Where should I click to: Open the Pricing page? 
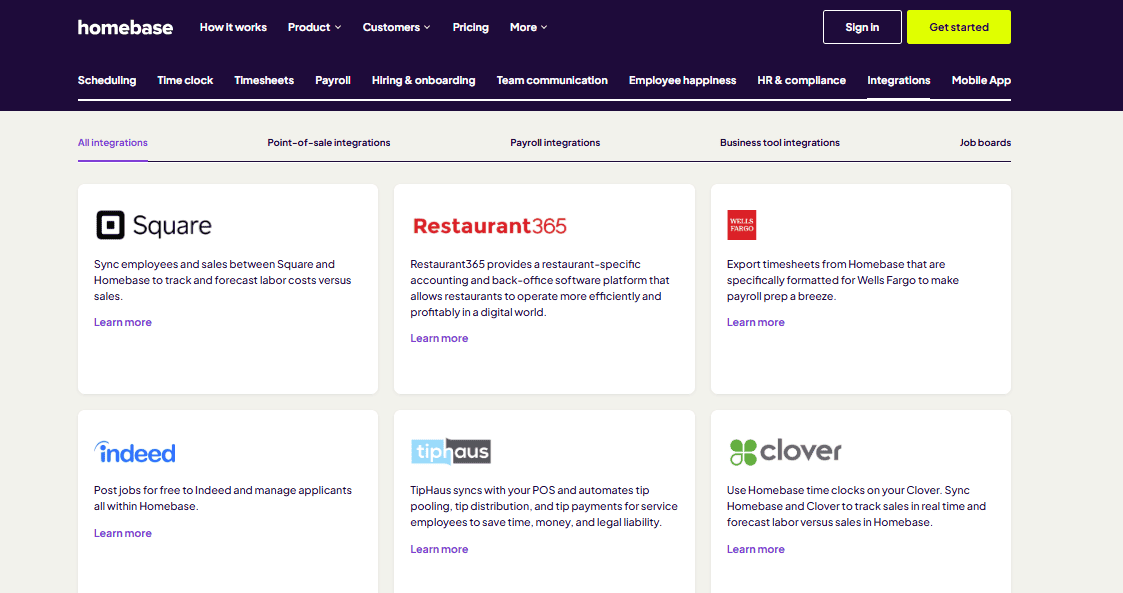(x=471, y=27)
